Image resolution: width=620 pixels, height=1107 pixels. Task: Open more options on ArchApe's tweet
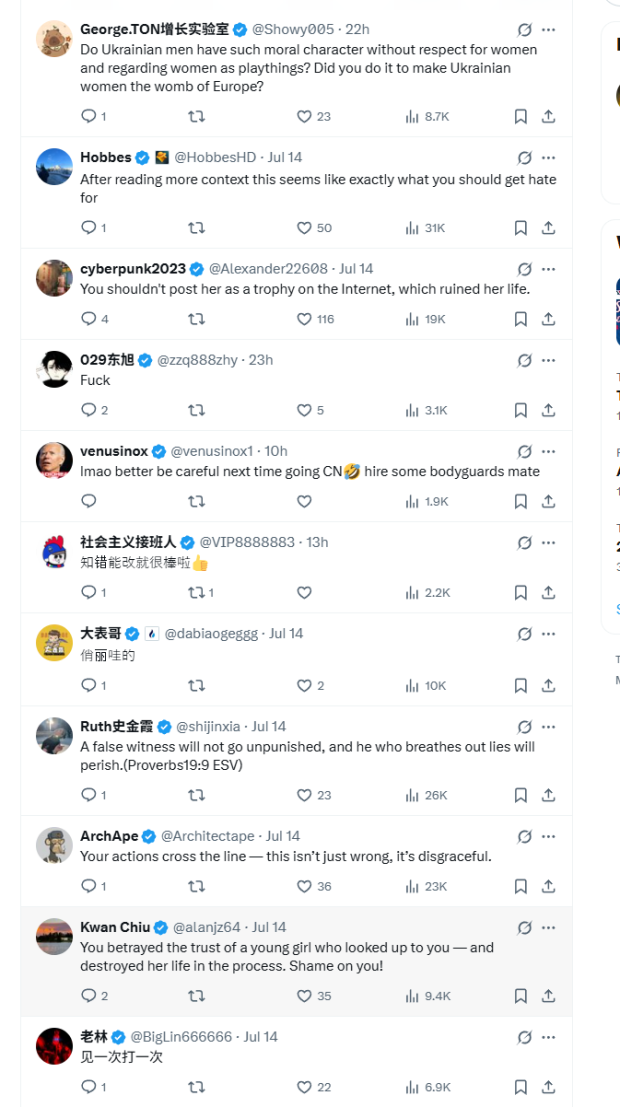click(548, 836)
